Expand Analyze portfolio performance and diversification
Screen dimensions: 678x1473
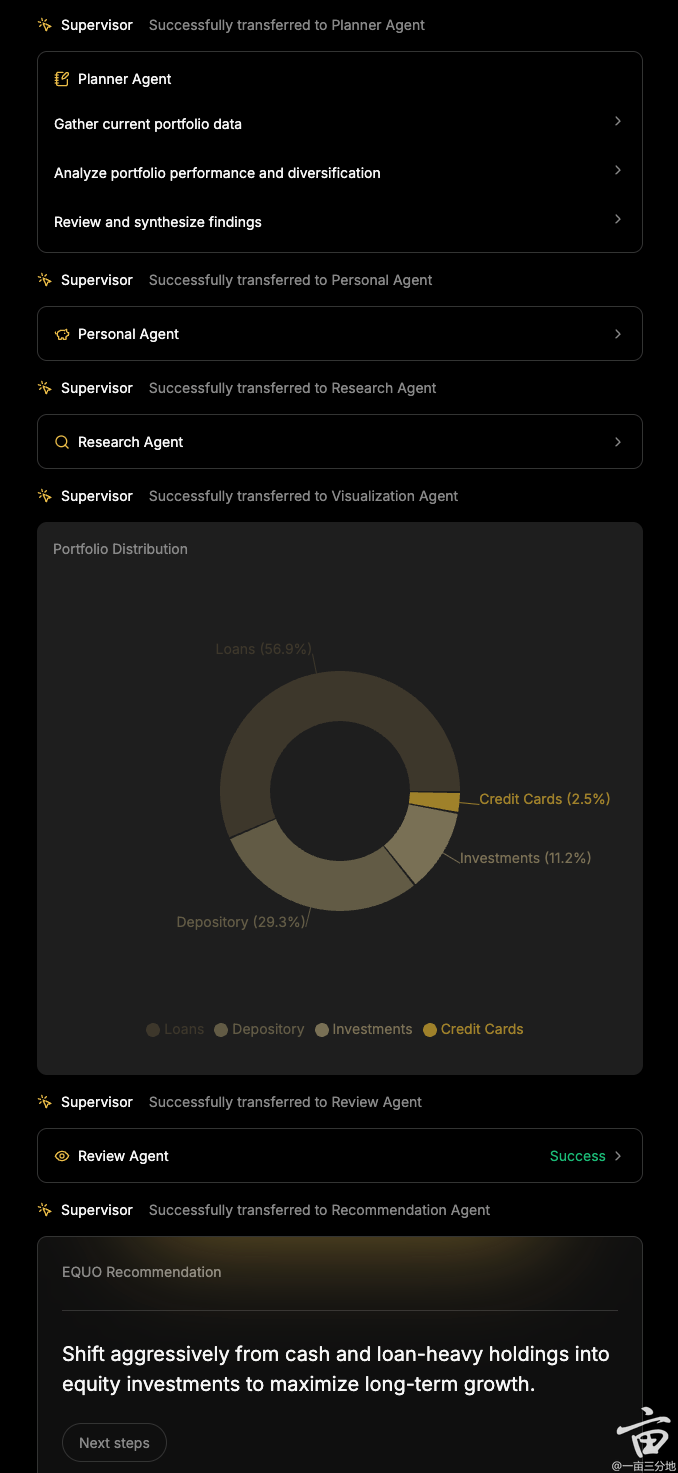pyautogui.click(x=618, y=170)
